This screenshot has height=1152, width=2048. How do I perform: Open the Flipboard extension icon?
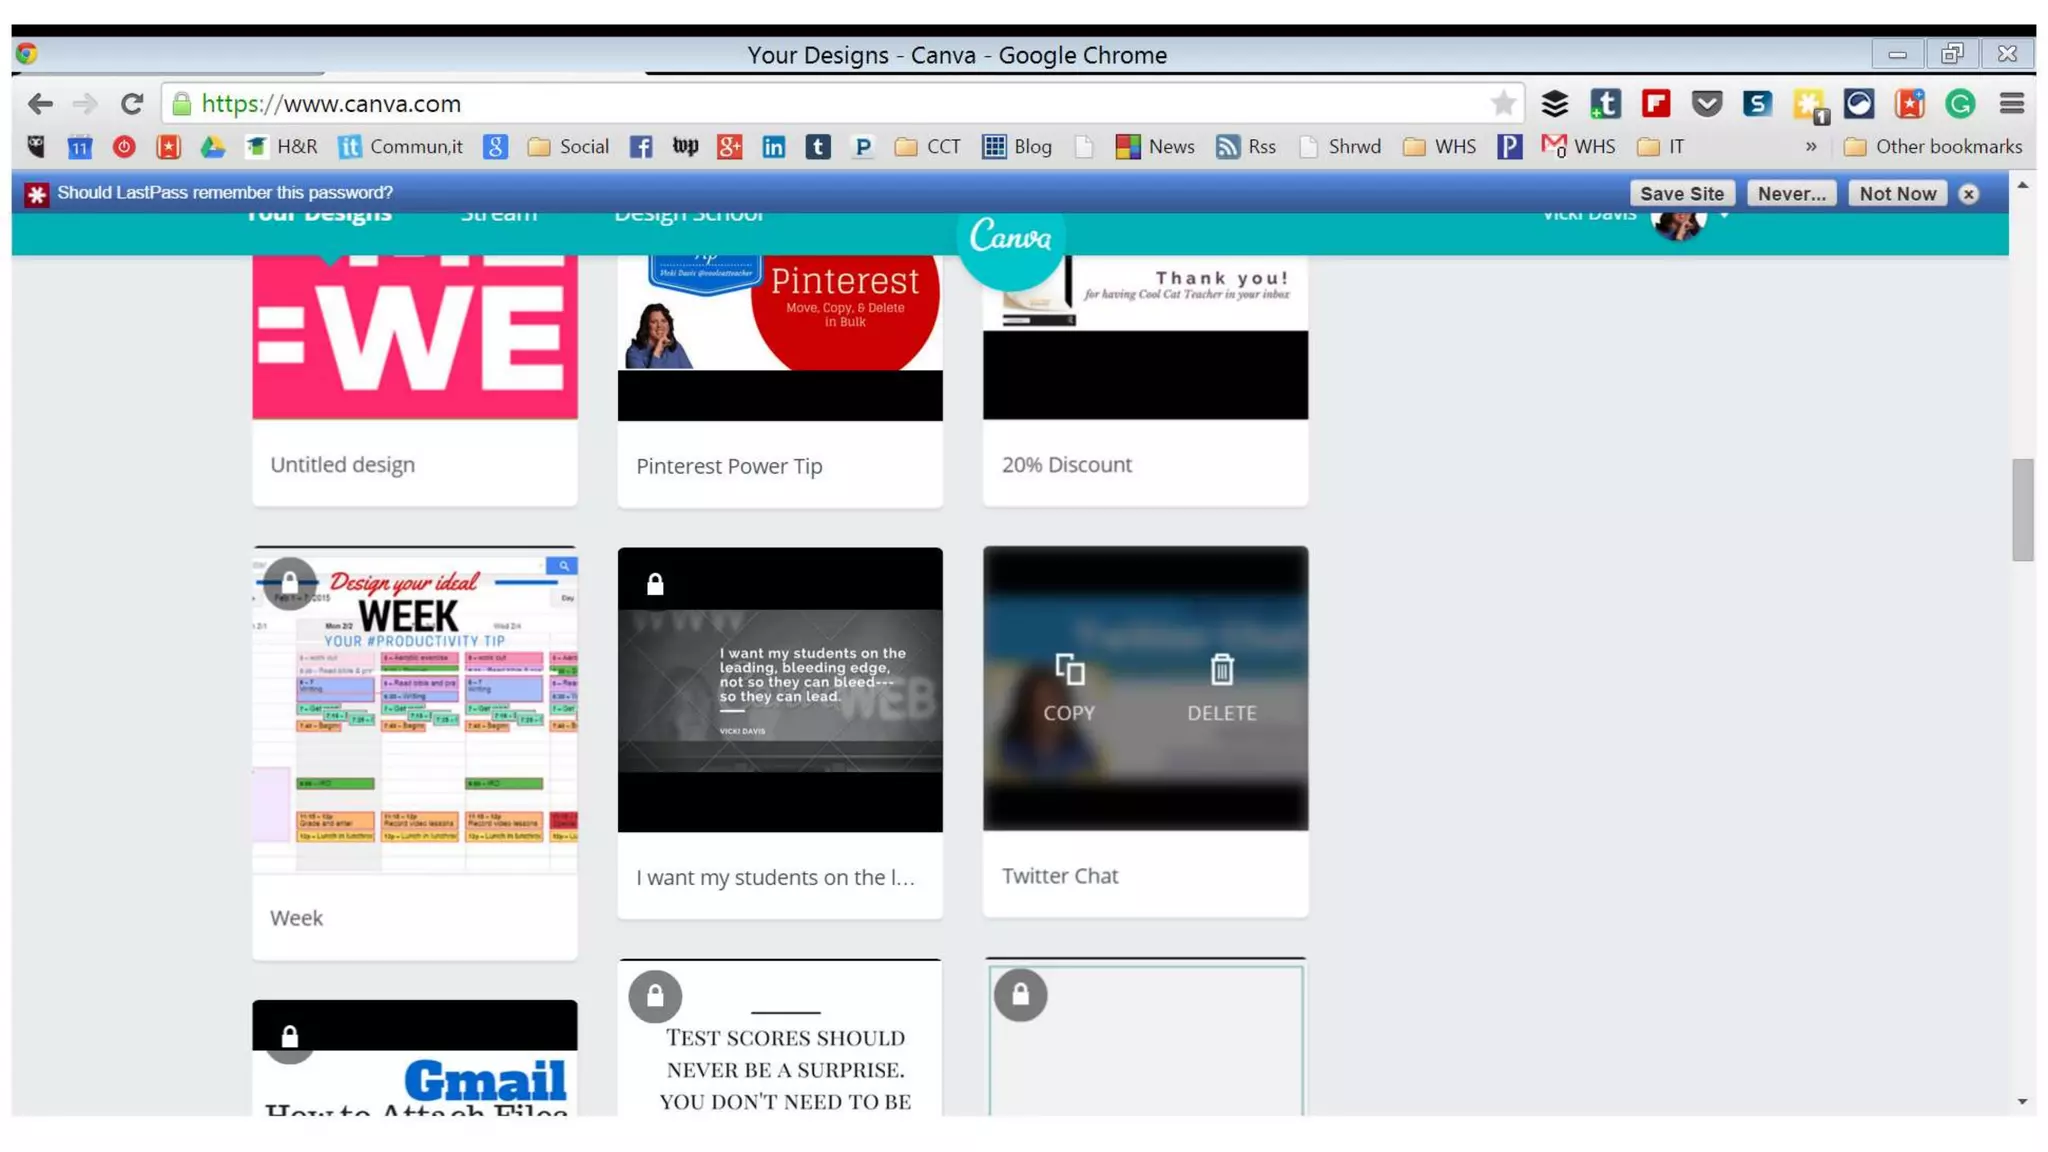[x=1656, y=104]
